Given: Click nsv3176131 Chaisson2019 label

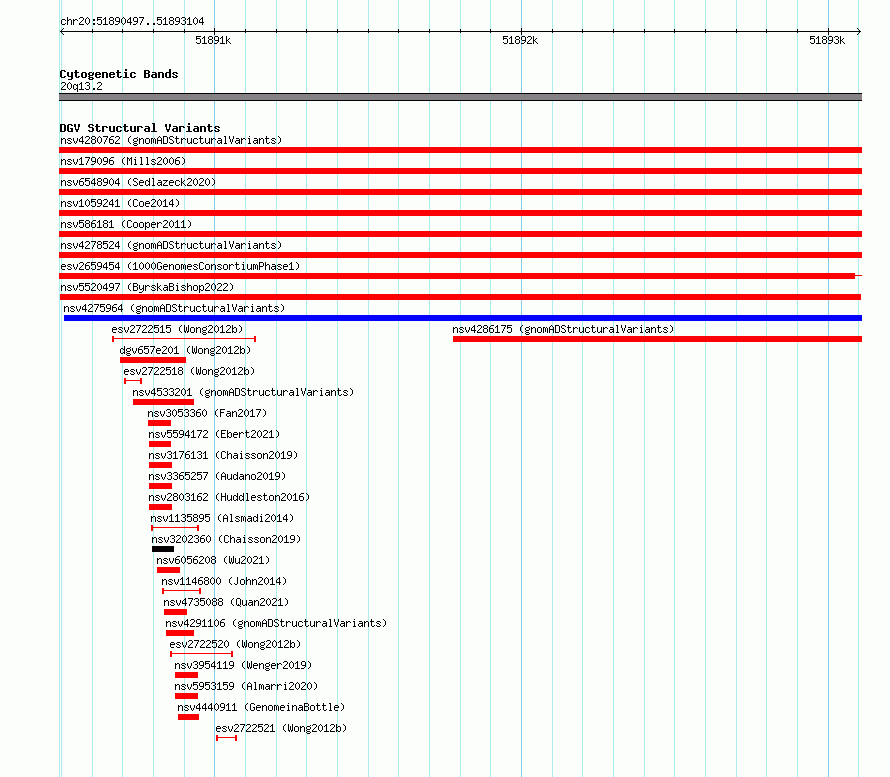Looking at the screenshot, I should 223,455.
